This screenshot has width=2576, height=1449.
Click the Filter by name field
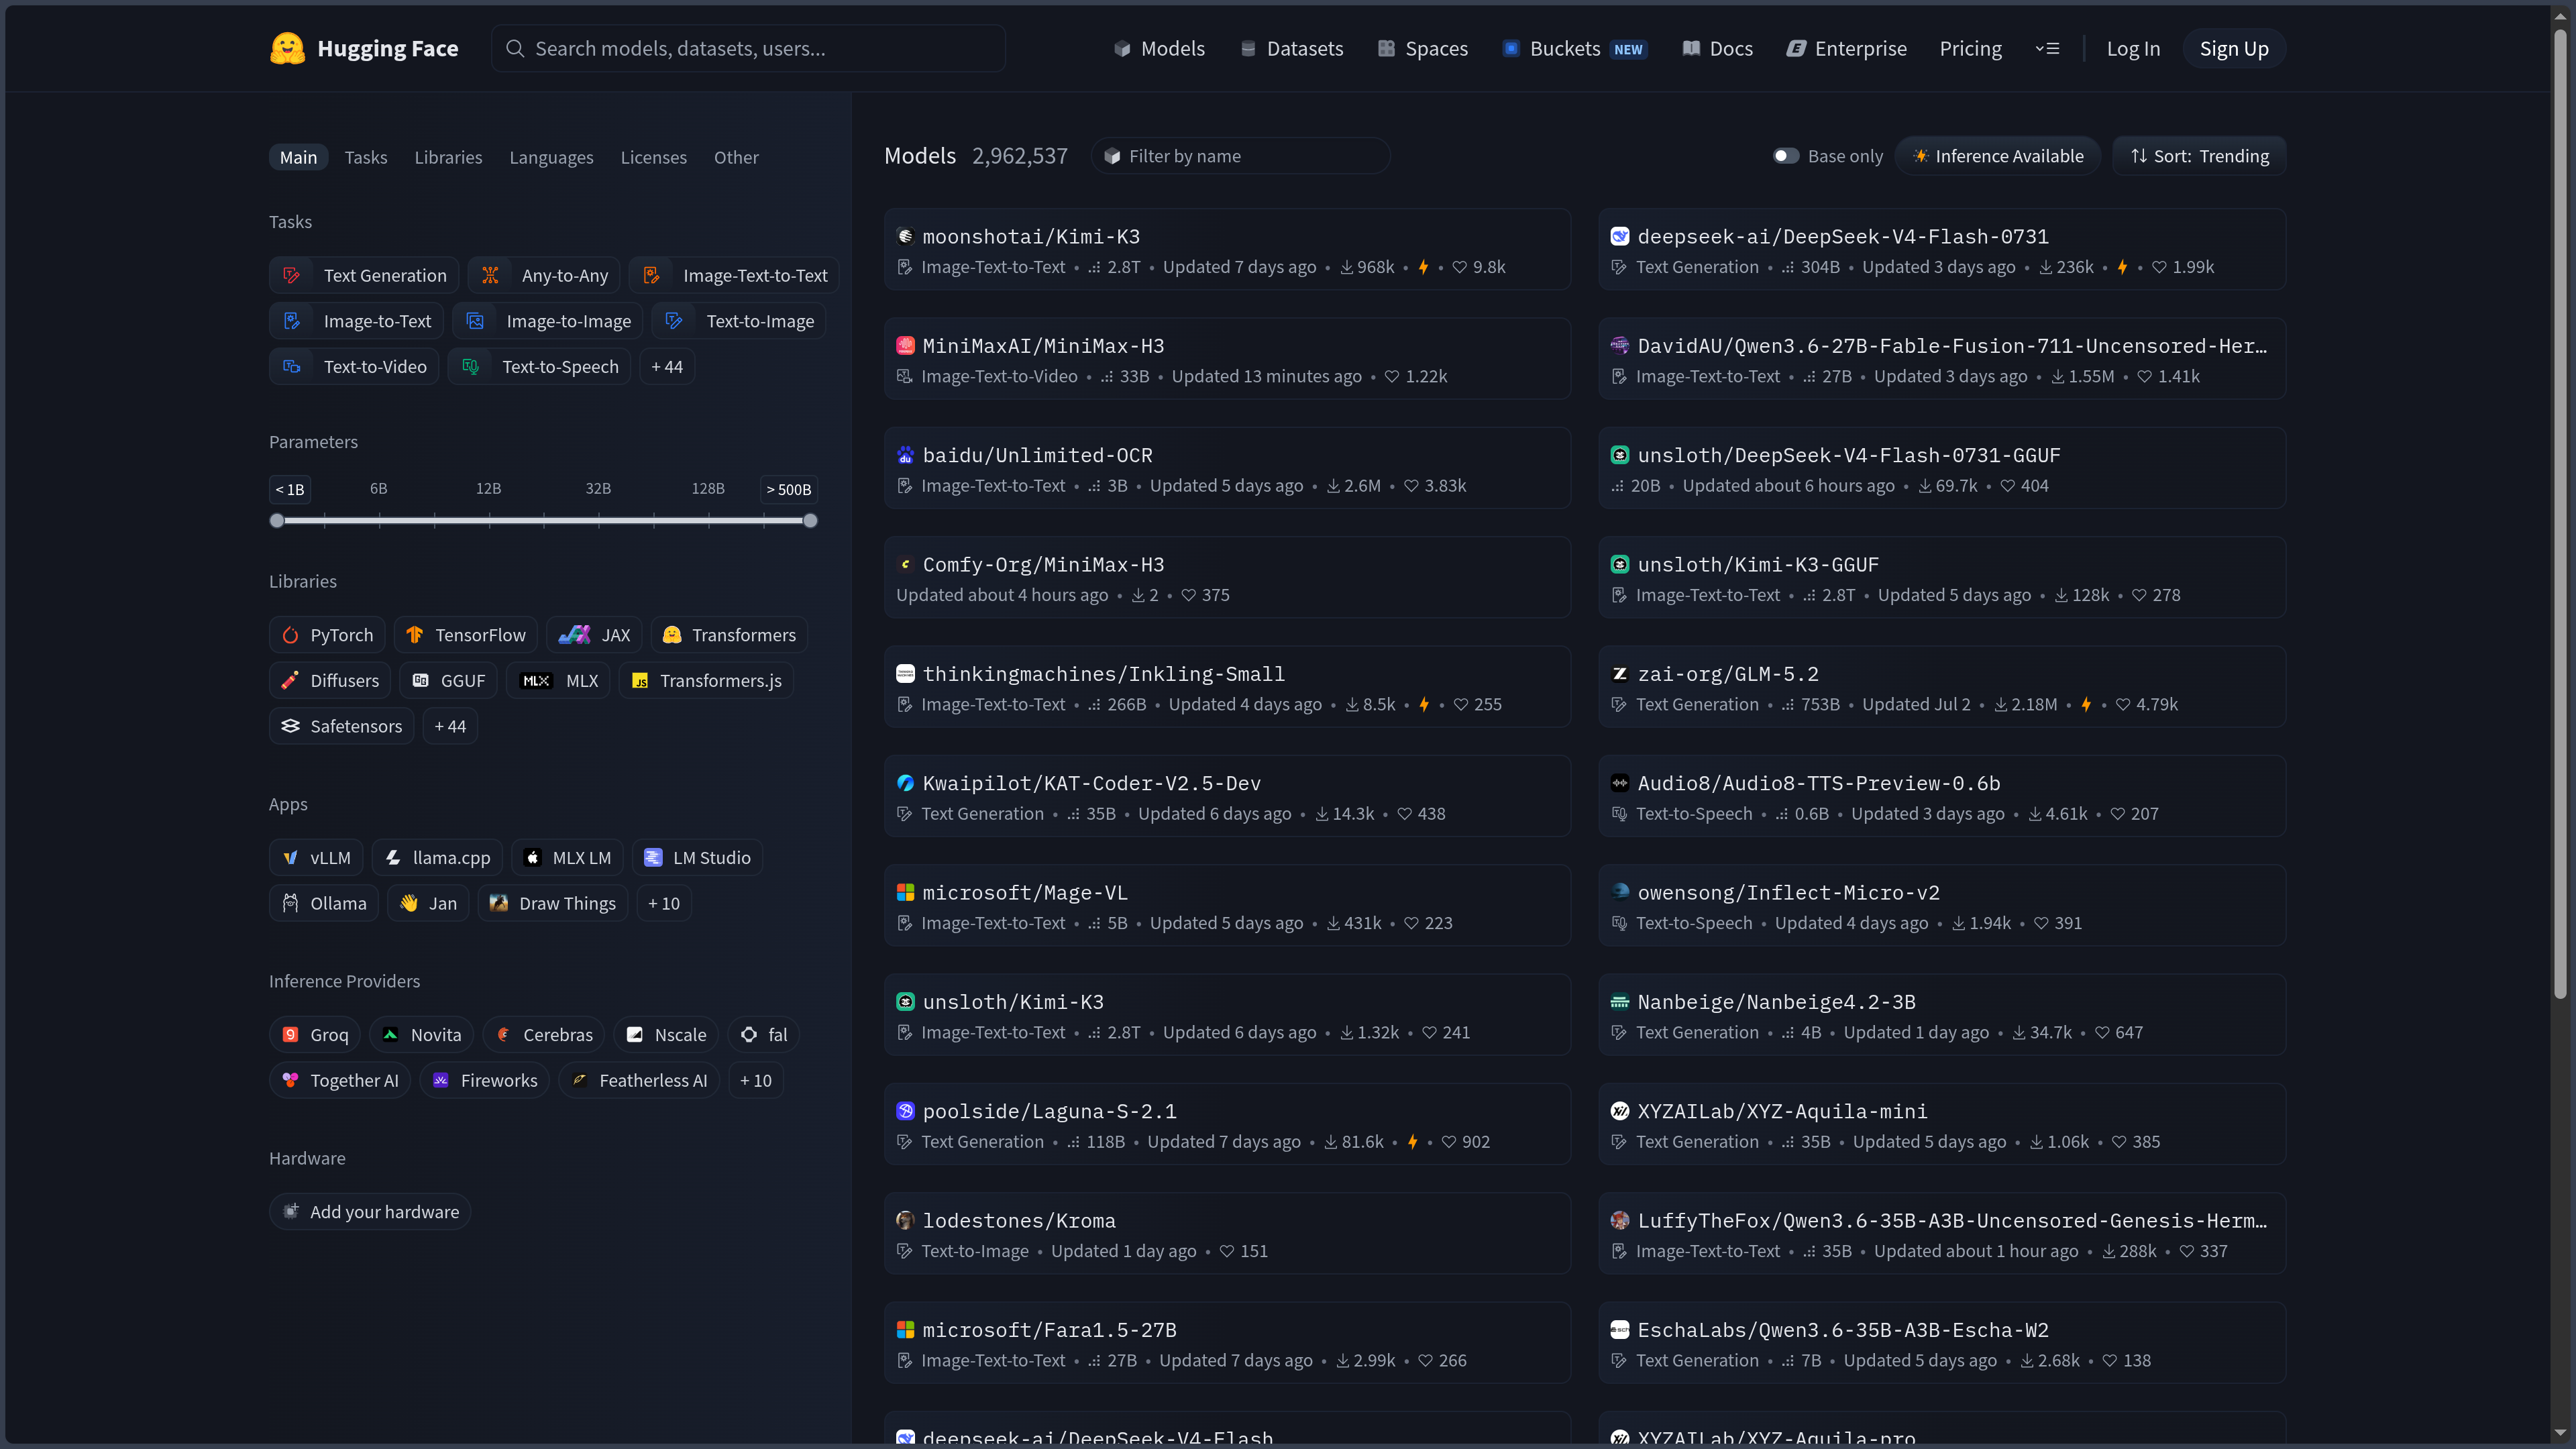[x=1241, y=156]
